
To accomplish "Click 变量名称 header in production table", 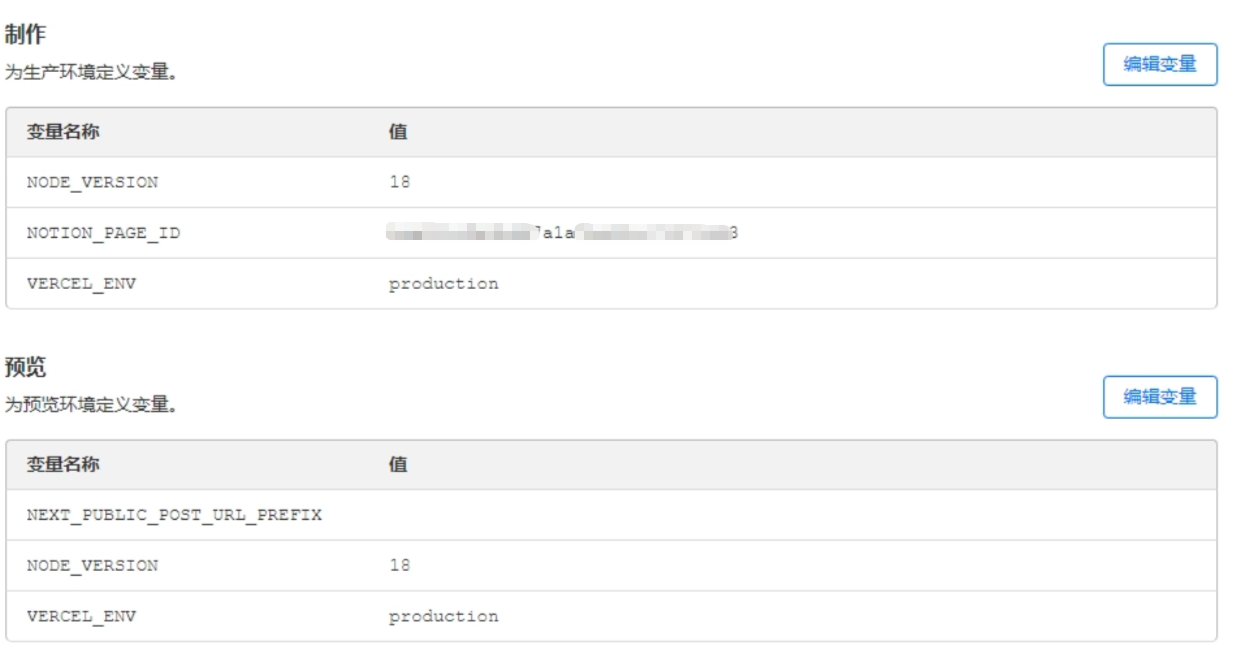I will (x=63, y=132).
